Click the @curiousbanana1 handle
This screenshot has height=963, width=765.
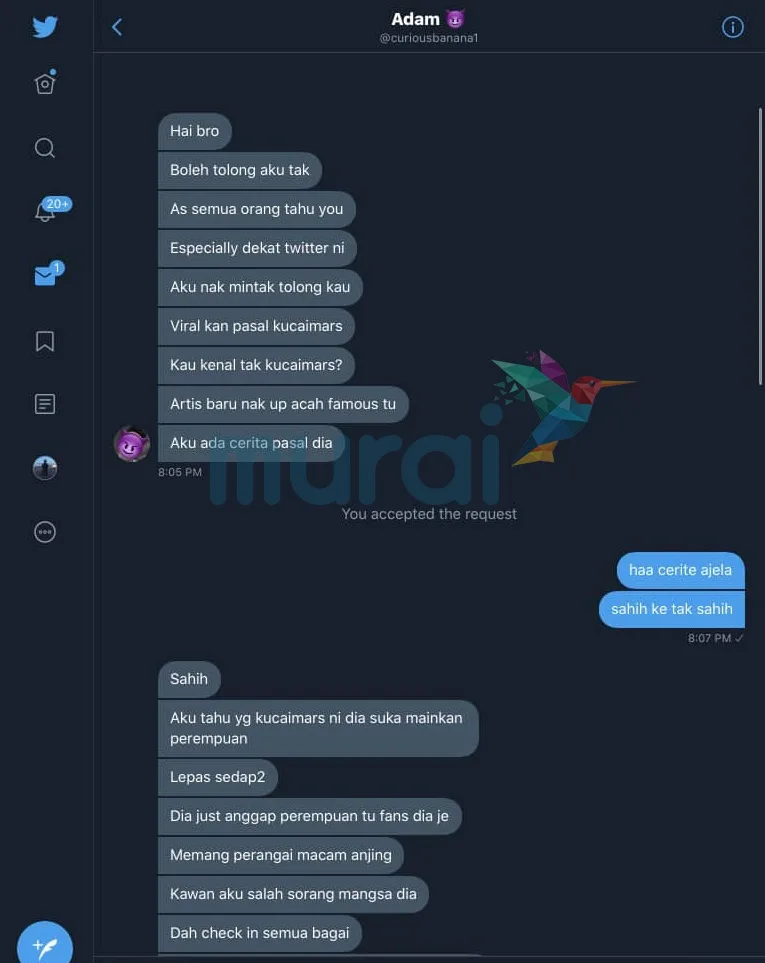coord(429,38)
